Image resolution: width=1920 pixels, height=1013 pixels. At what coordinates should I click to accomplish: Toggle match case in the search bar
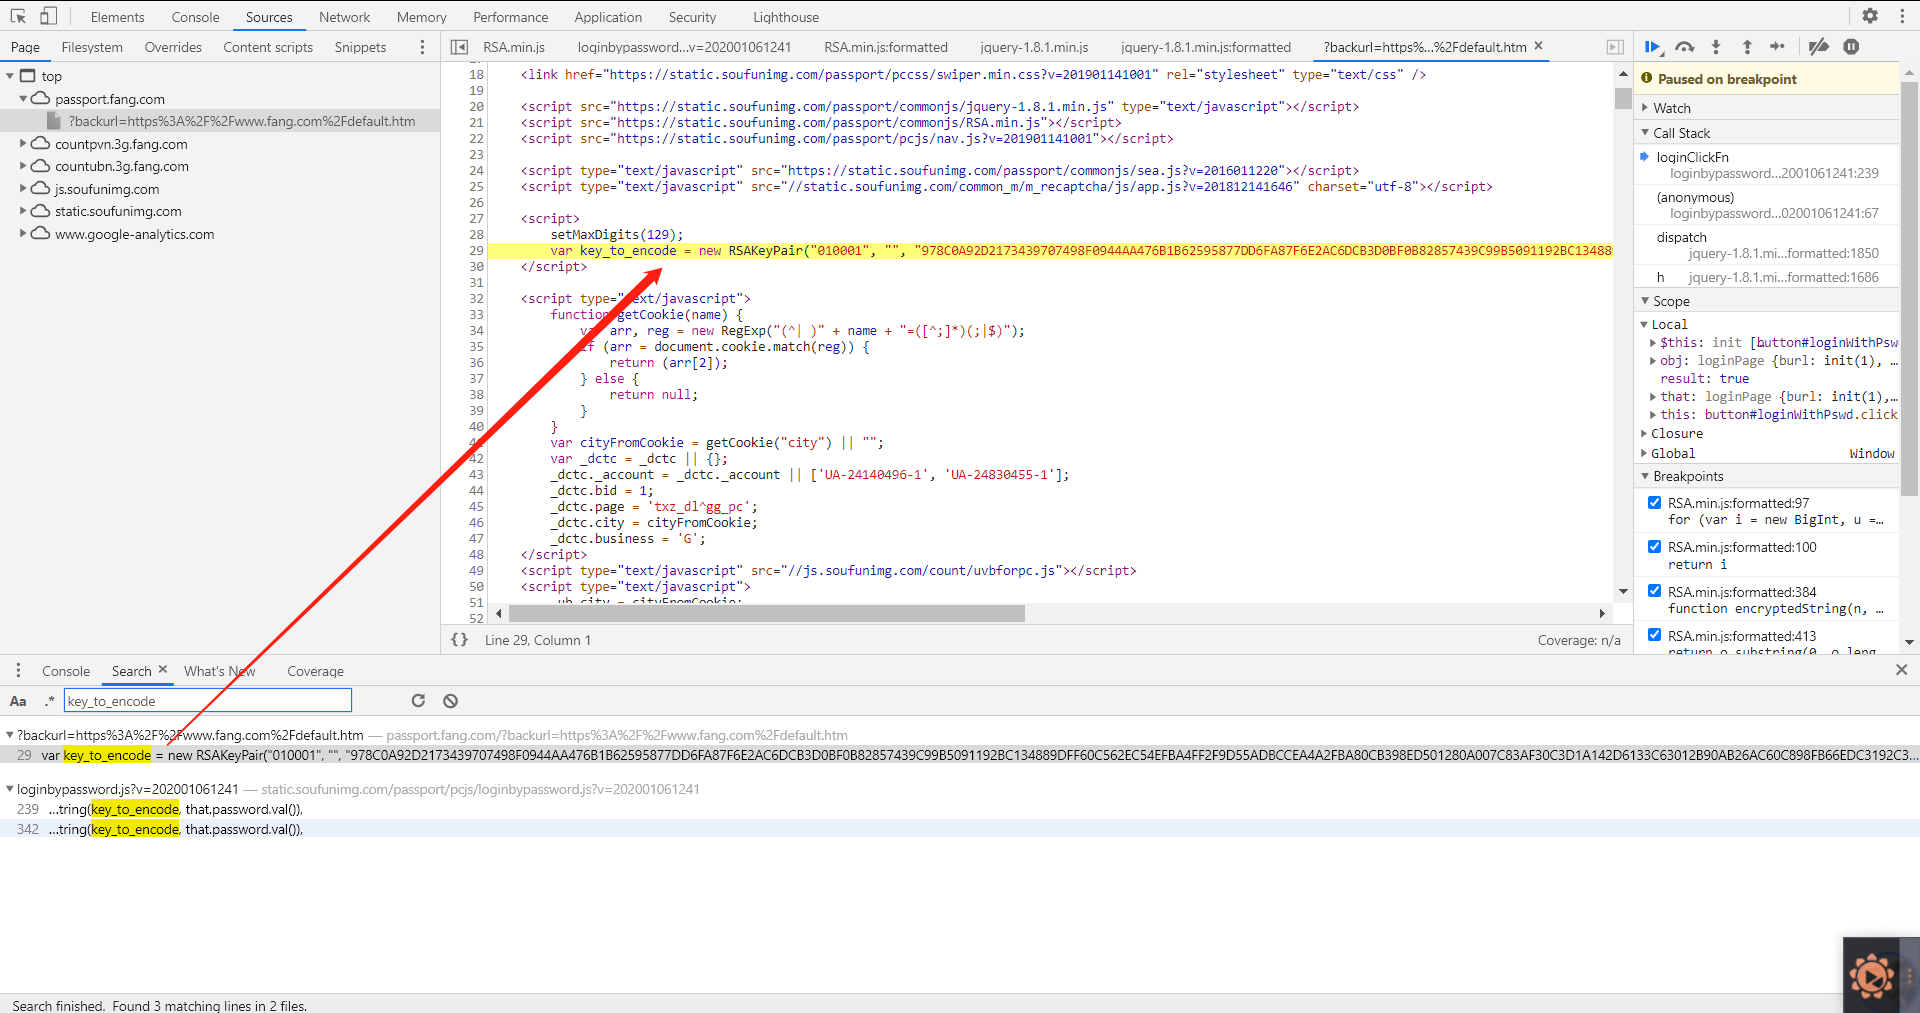click(x=18, y=700)
